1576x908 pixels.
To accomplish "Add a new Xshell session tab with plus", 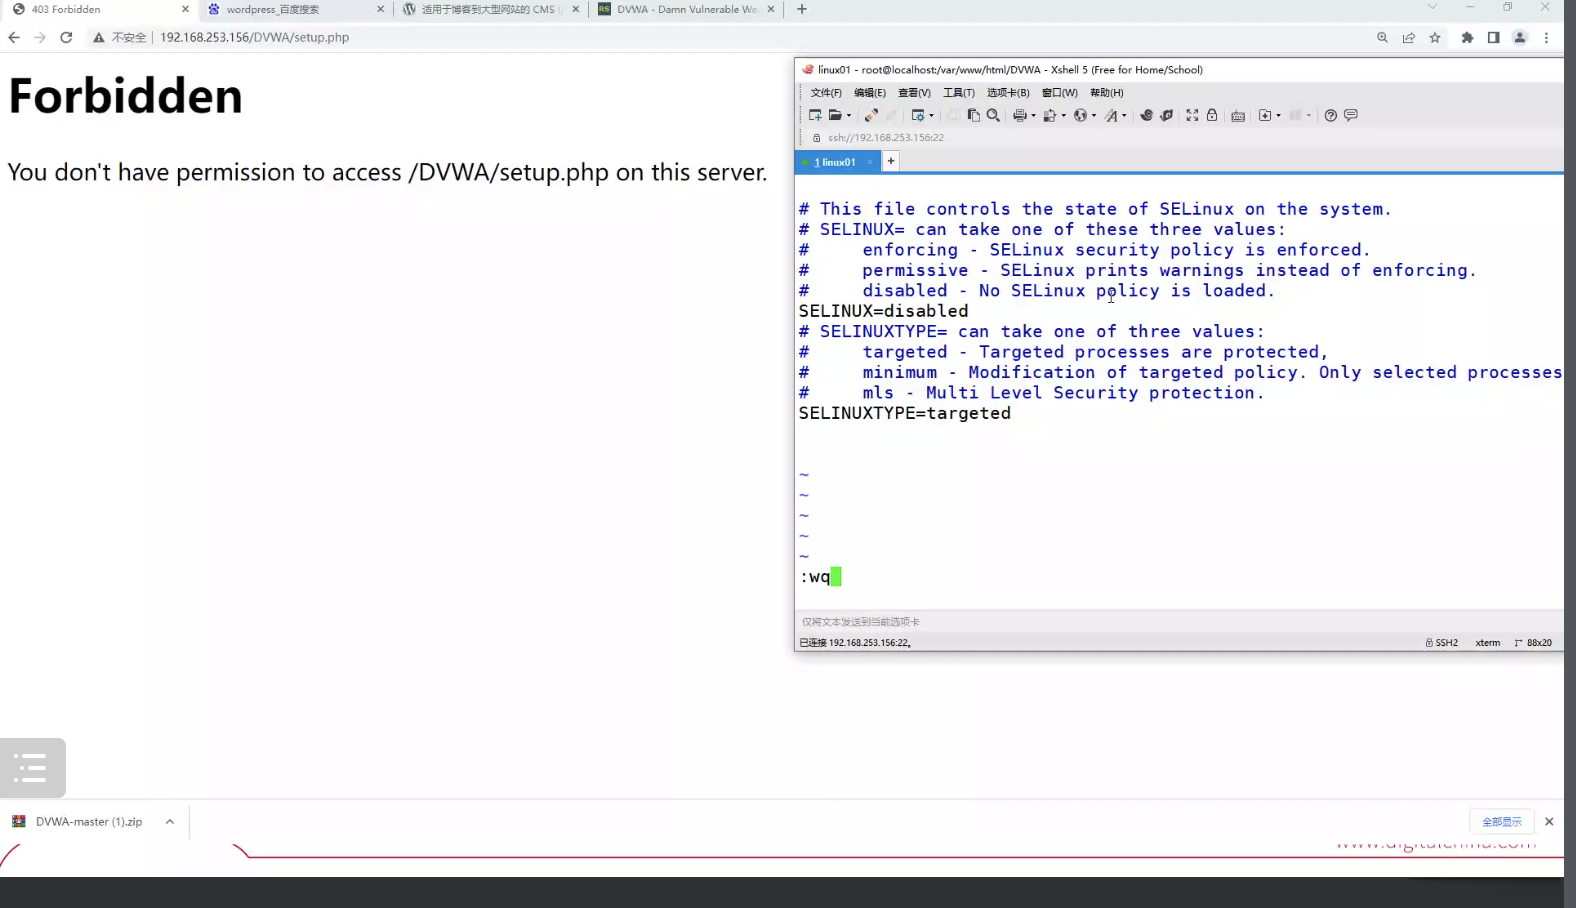I will pyautogui.click(x=891, y=161).
